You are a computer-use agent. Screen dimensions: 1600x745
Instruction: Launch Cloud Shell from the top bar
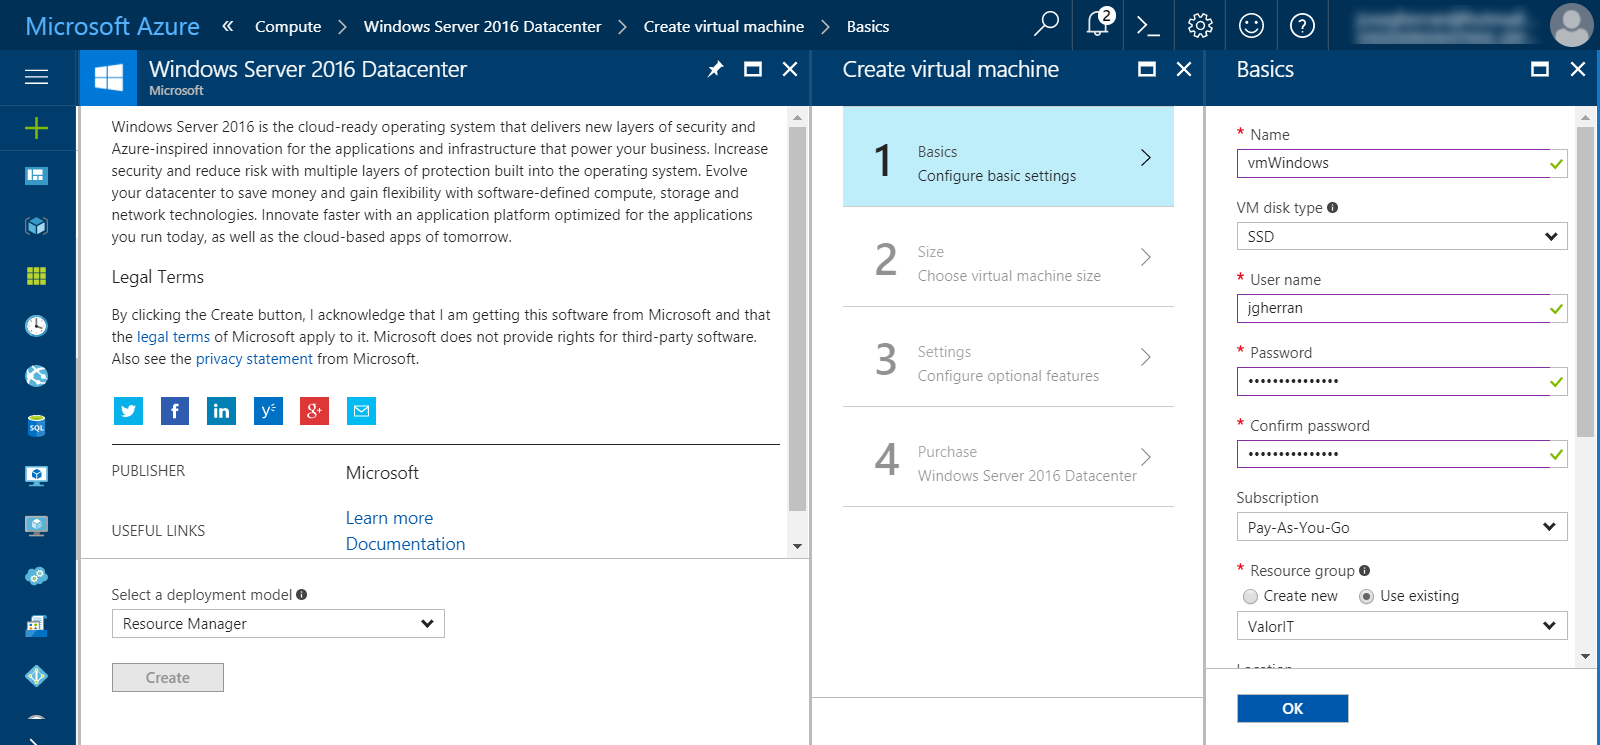pos(1148,26)
